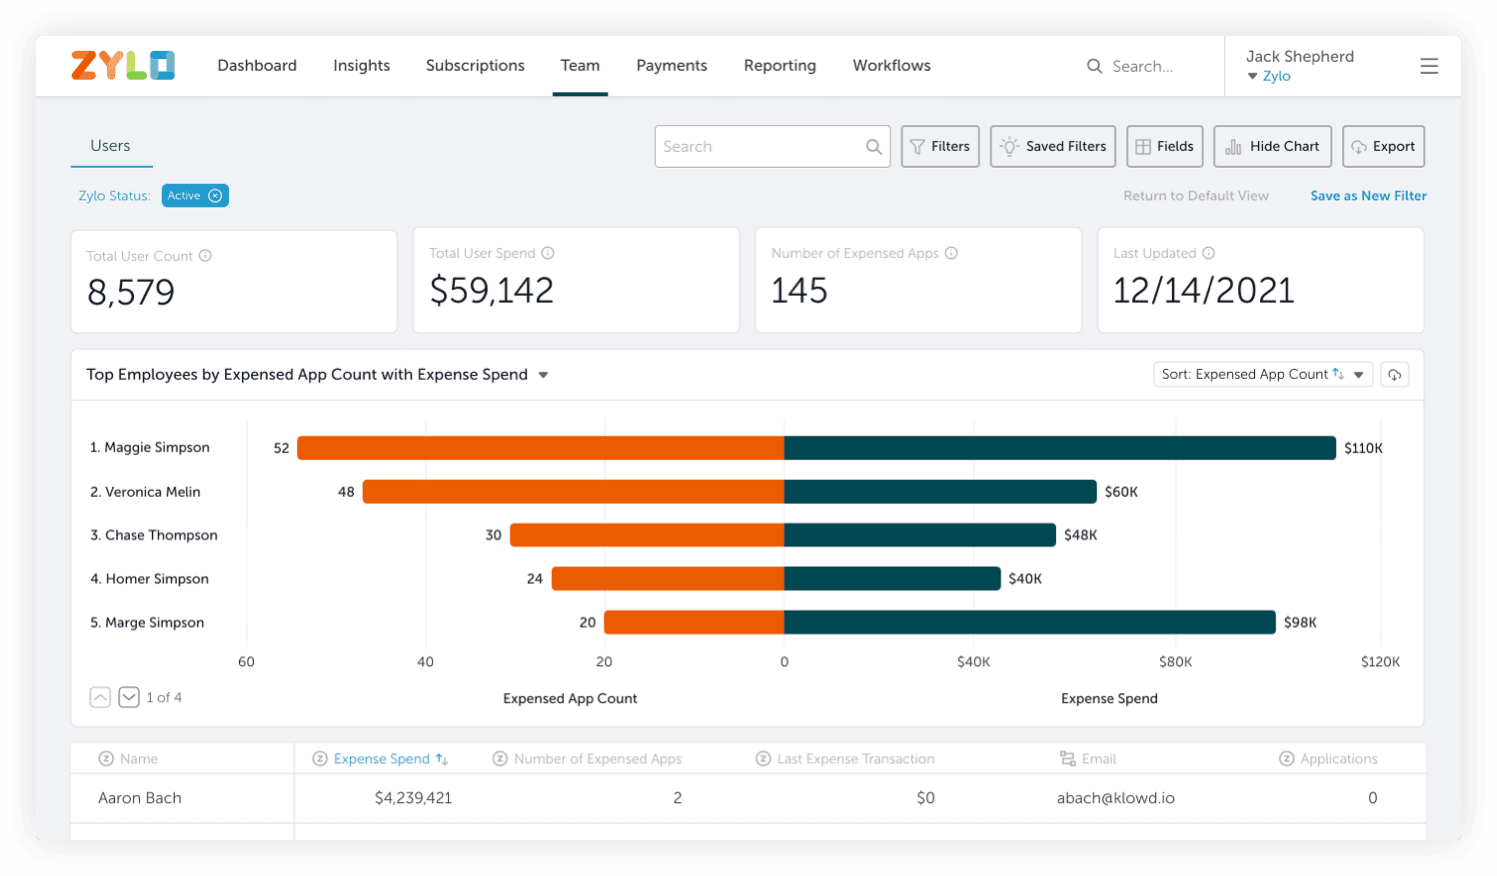
Task: Go to Workflows
Action: (892, 65)
